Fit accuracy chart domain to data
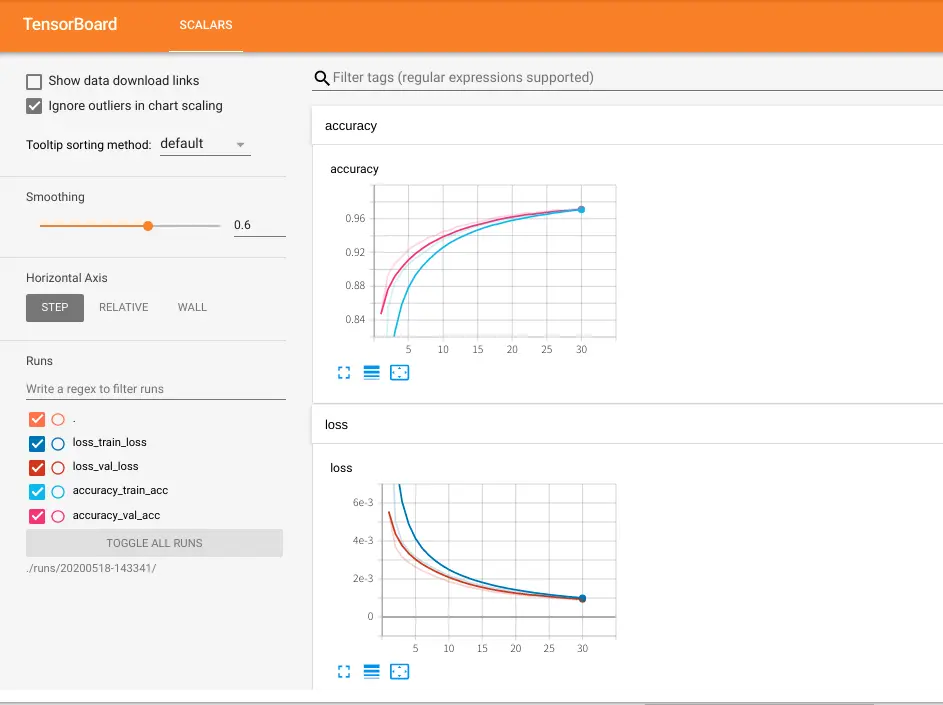The image size is (943, 705). (x=399, y=373)
